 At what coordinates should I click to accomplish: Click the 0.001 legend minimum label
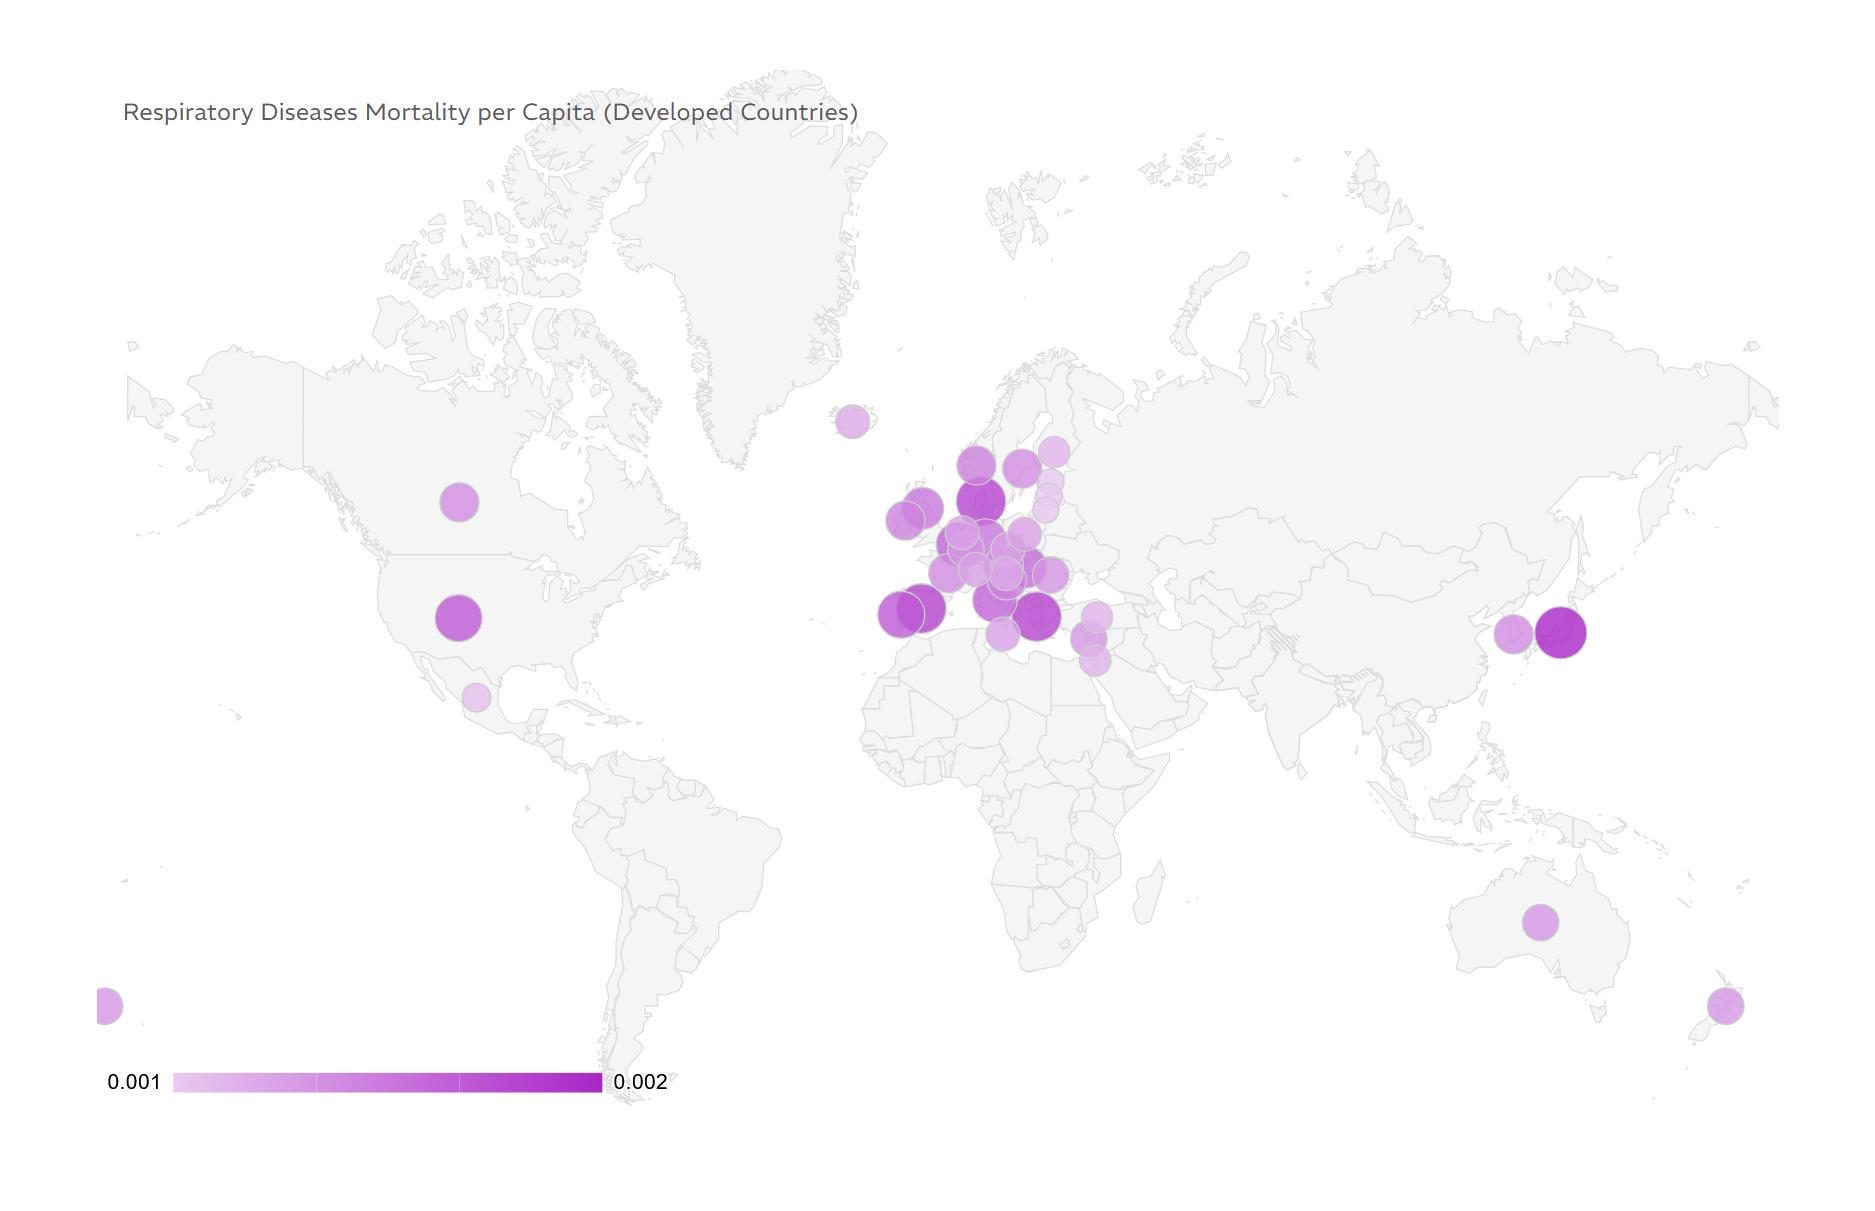tap(134, 1082)
